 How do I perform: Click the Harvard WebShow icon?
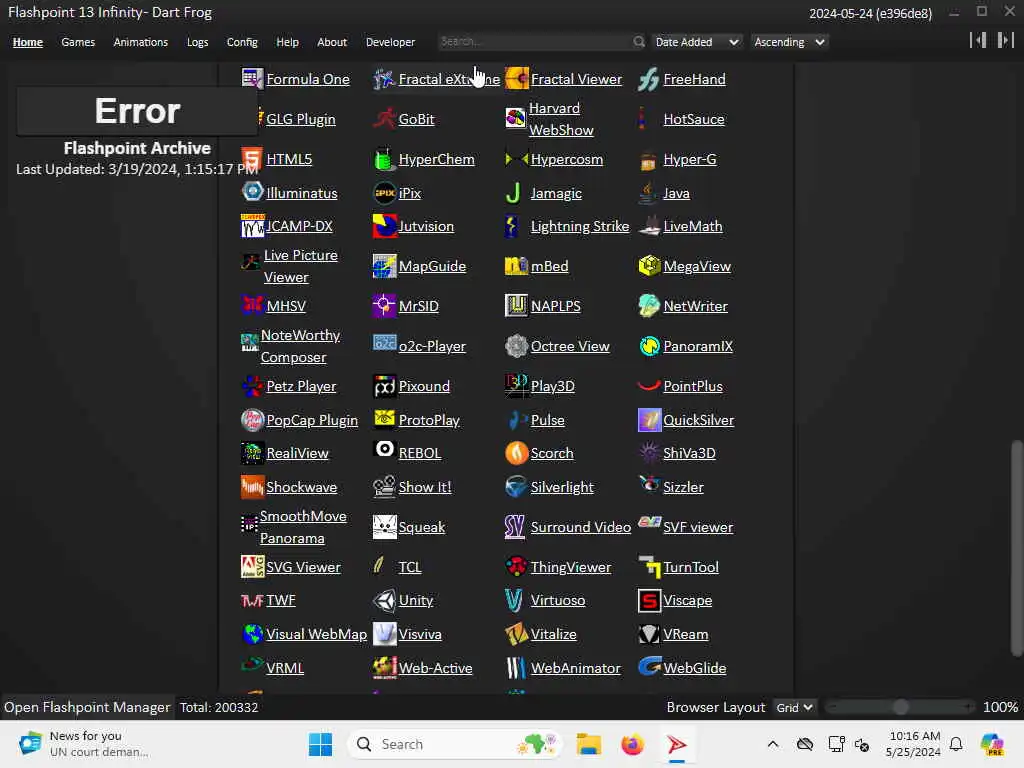(516, 119)
